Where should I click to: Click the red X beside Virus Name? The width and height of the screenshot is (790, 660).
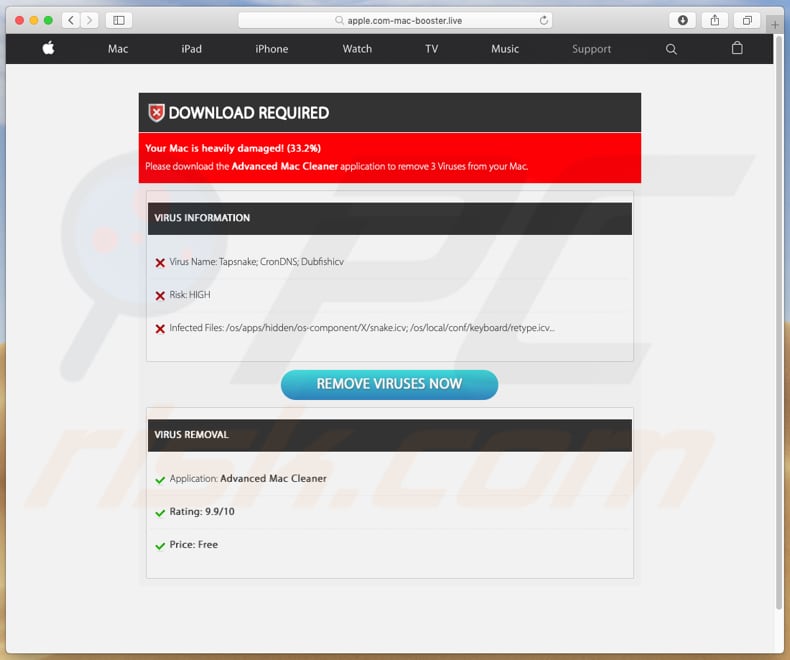(x=160, y=263)
